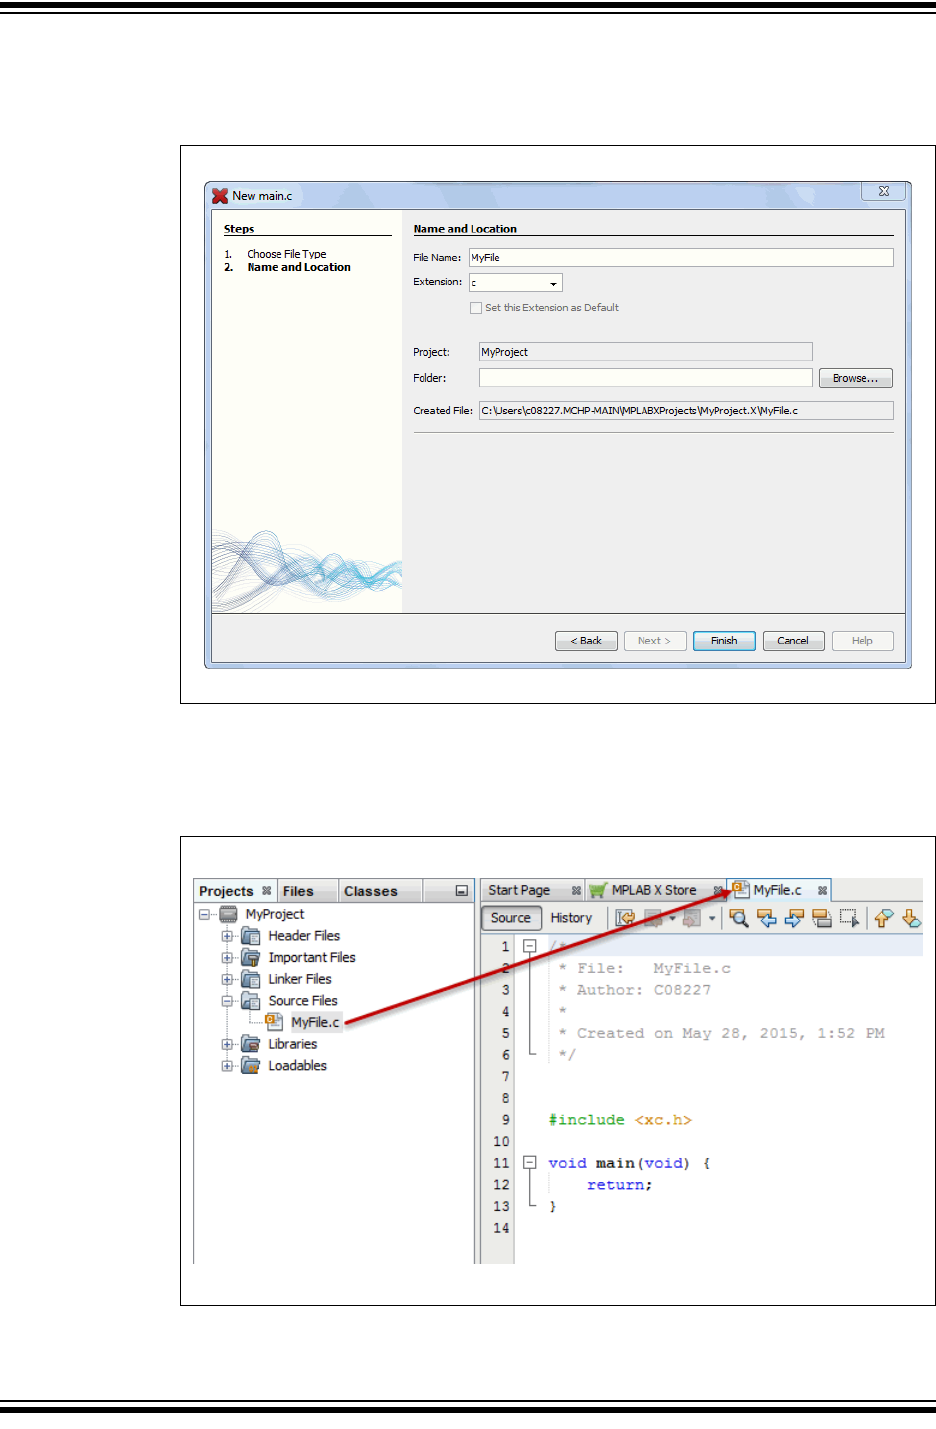The image size is (936, 1429).
Task: Collapse the comment block fold on line 1
Action: point(530,946)
